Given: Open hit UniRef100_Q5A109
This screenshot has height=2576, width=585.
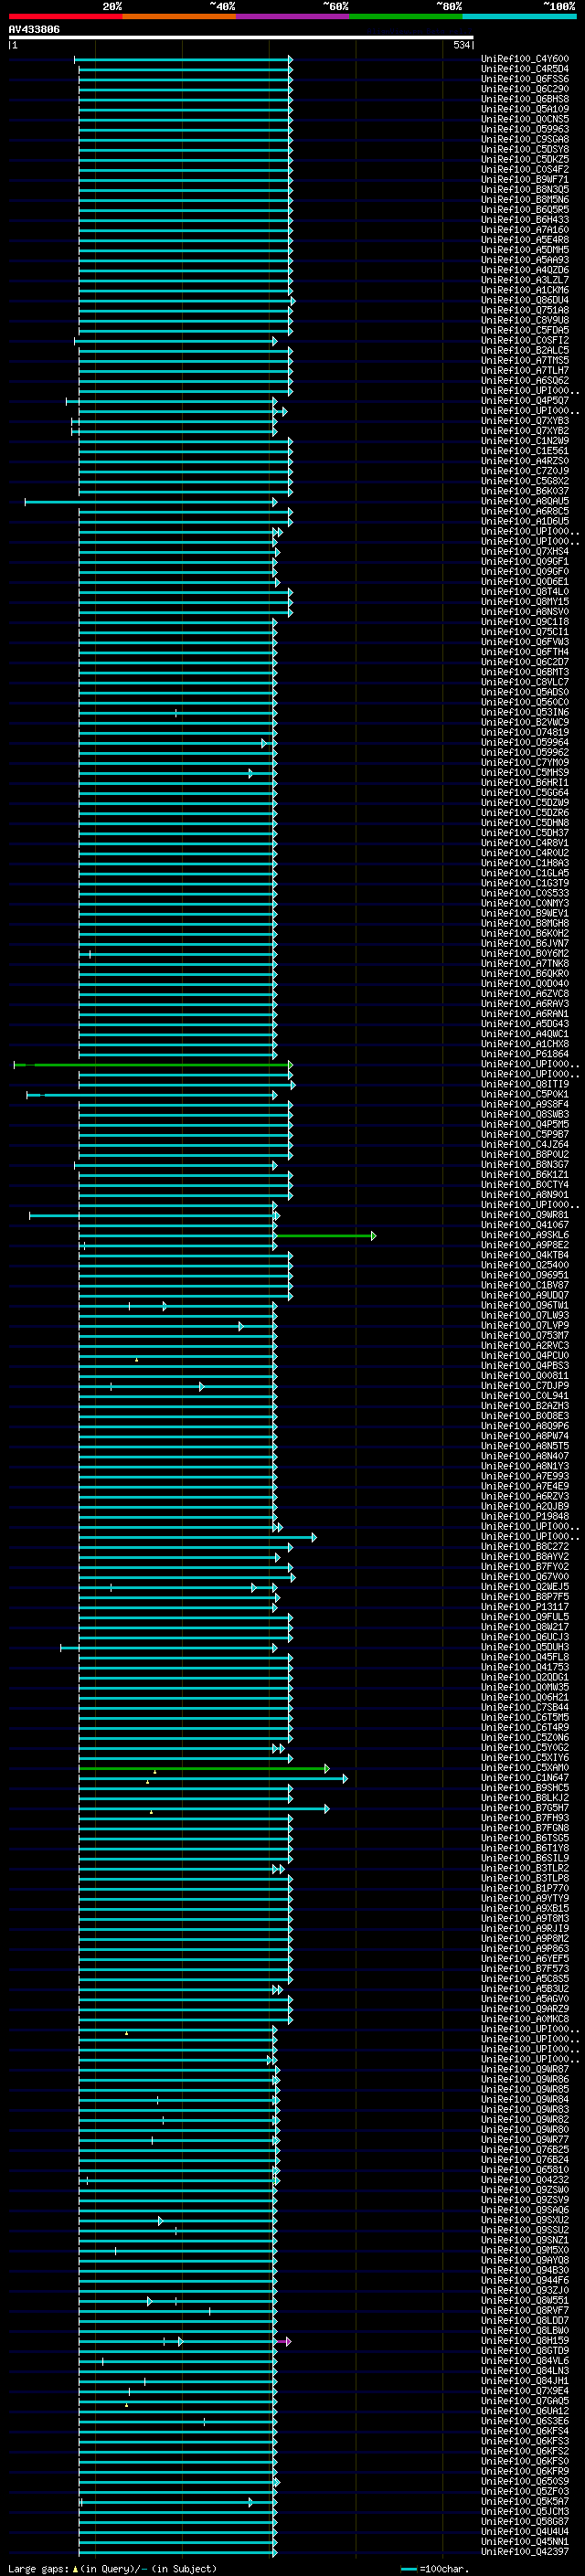Looking at the screenshot, I should tap(524, 109).
